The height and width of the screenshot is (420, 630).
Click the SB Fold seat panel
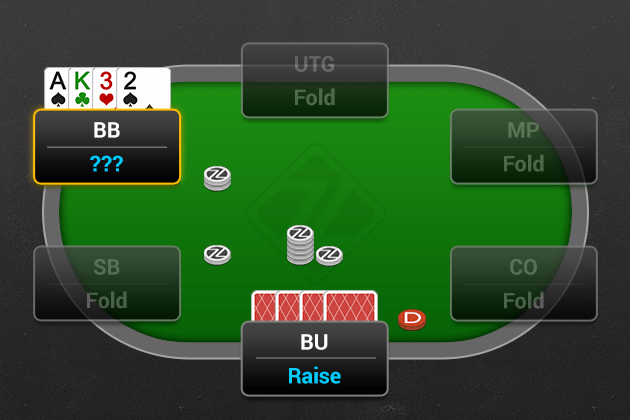pos(107,283)
